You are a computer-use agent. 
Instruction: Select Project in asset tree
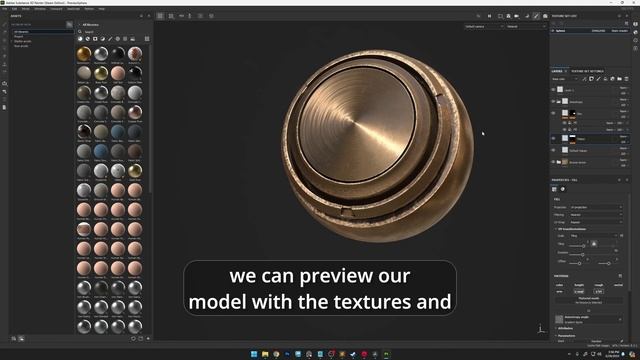click(x=19, y=36)
